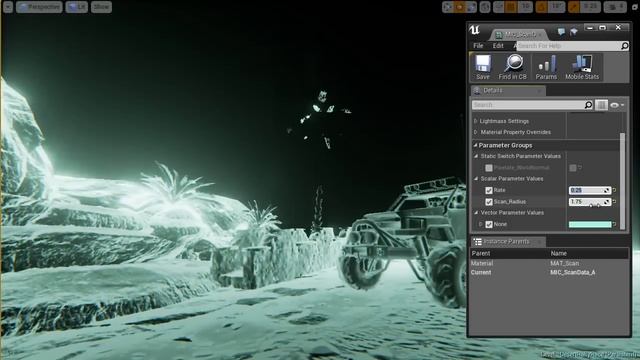The height and width of the screenshot is (360, 640).
Task: Toggle scale snapping icon in viewport
Action: [573, 7]
